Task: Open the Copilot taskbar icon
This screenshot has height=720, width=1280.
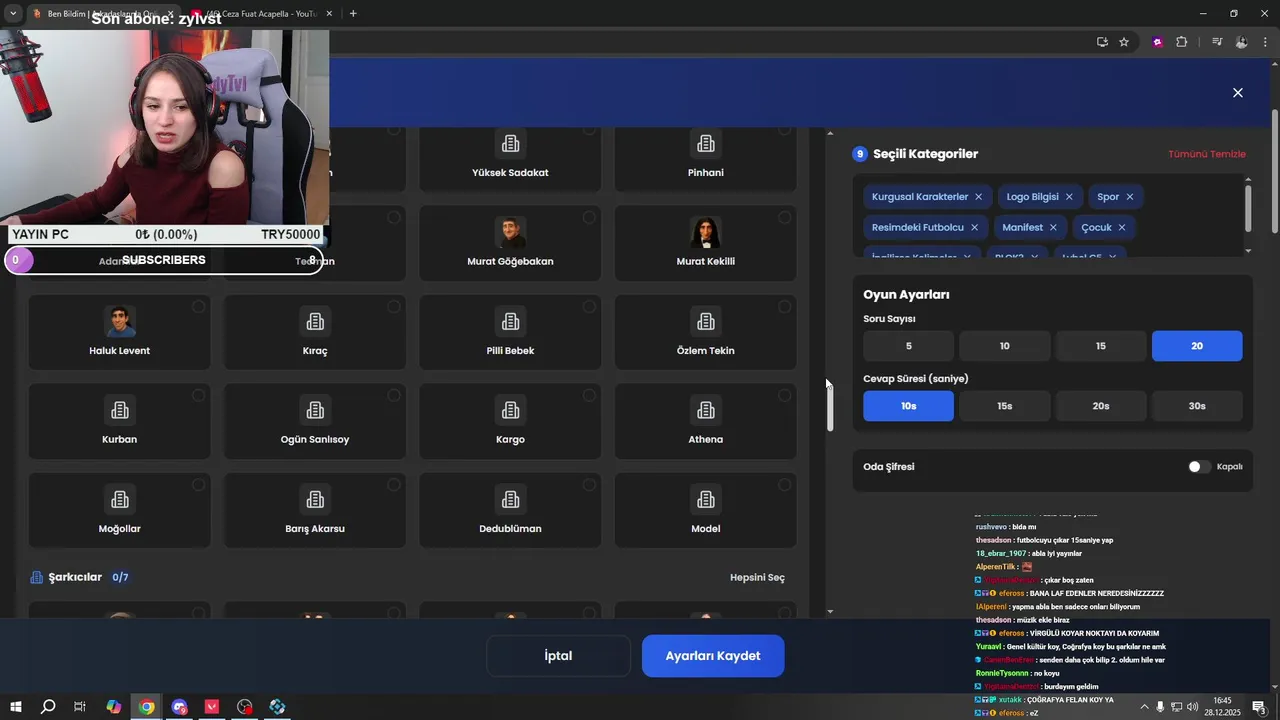Action: pyautogui.click(x=114, y=707)
